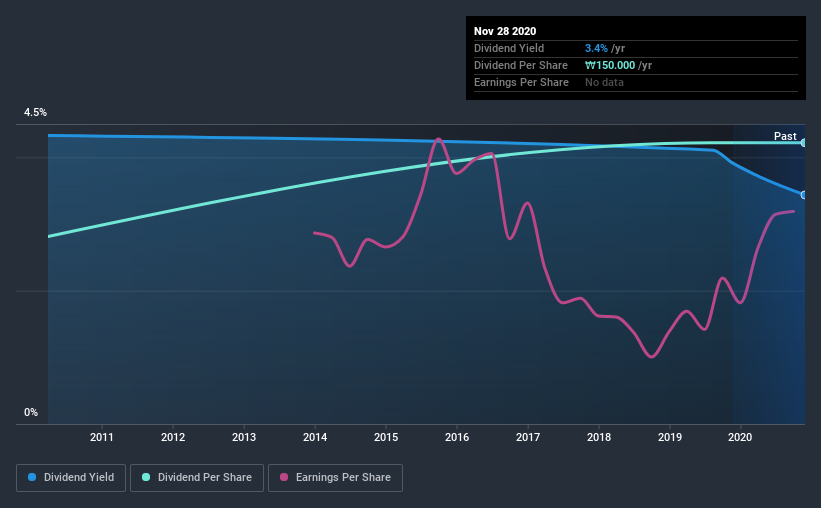Click the 2011 x-axis label
The image size is (821, 508).
click(102, 437)
